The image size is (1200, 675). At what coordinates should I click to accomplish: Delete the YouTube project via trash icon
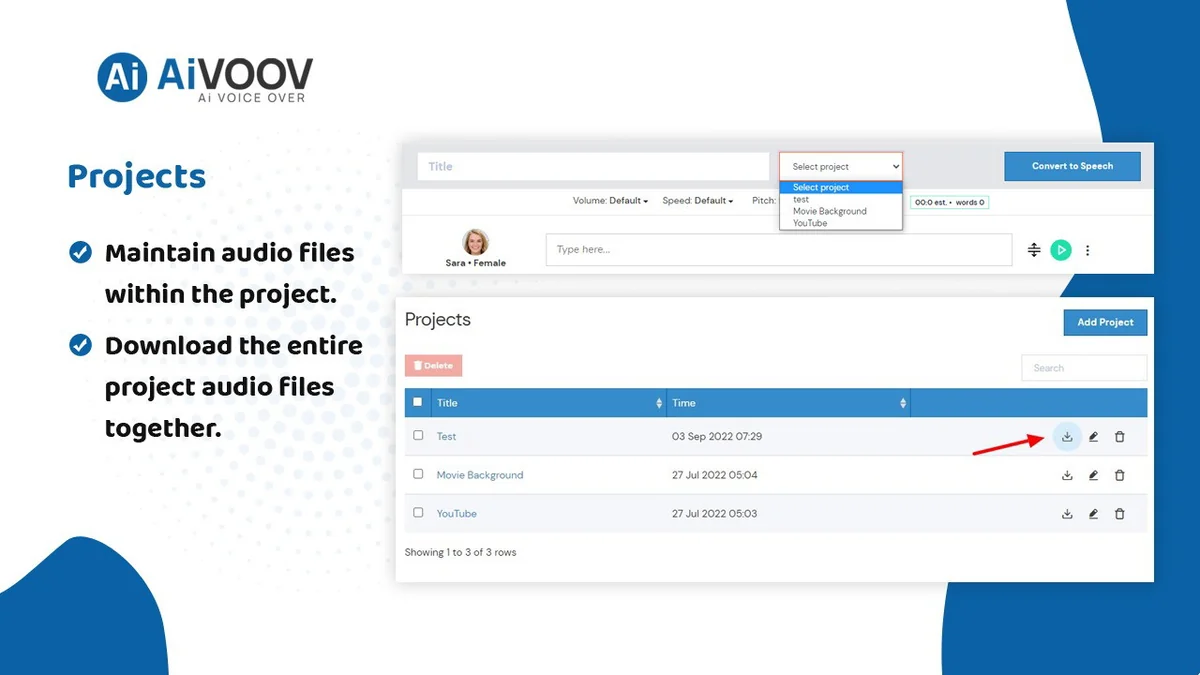tap(1119, 514)
